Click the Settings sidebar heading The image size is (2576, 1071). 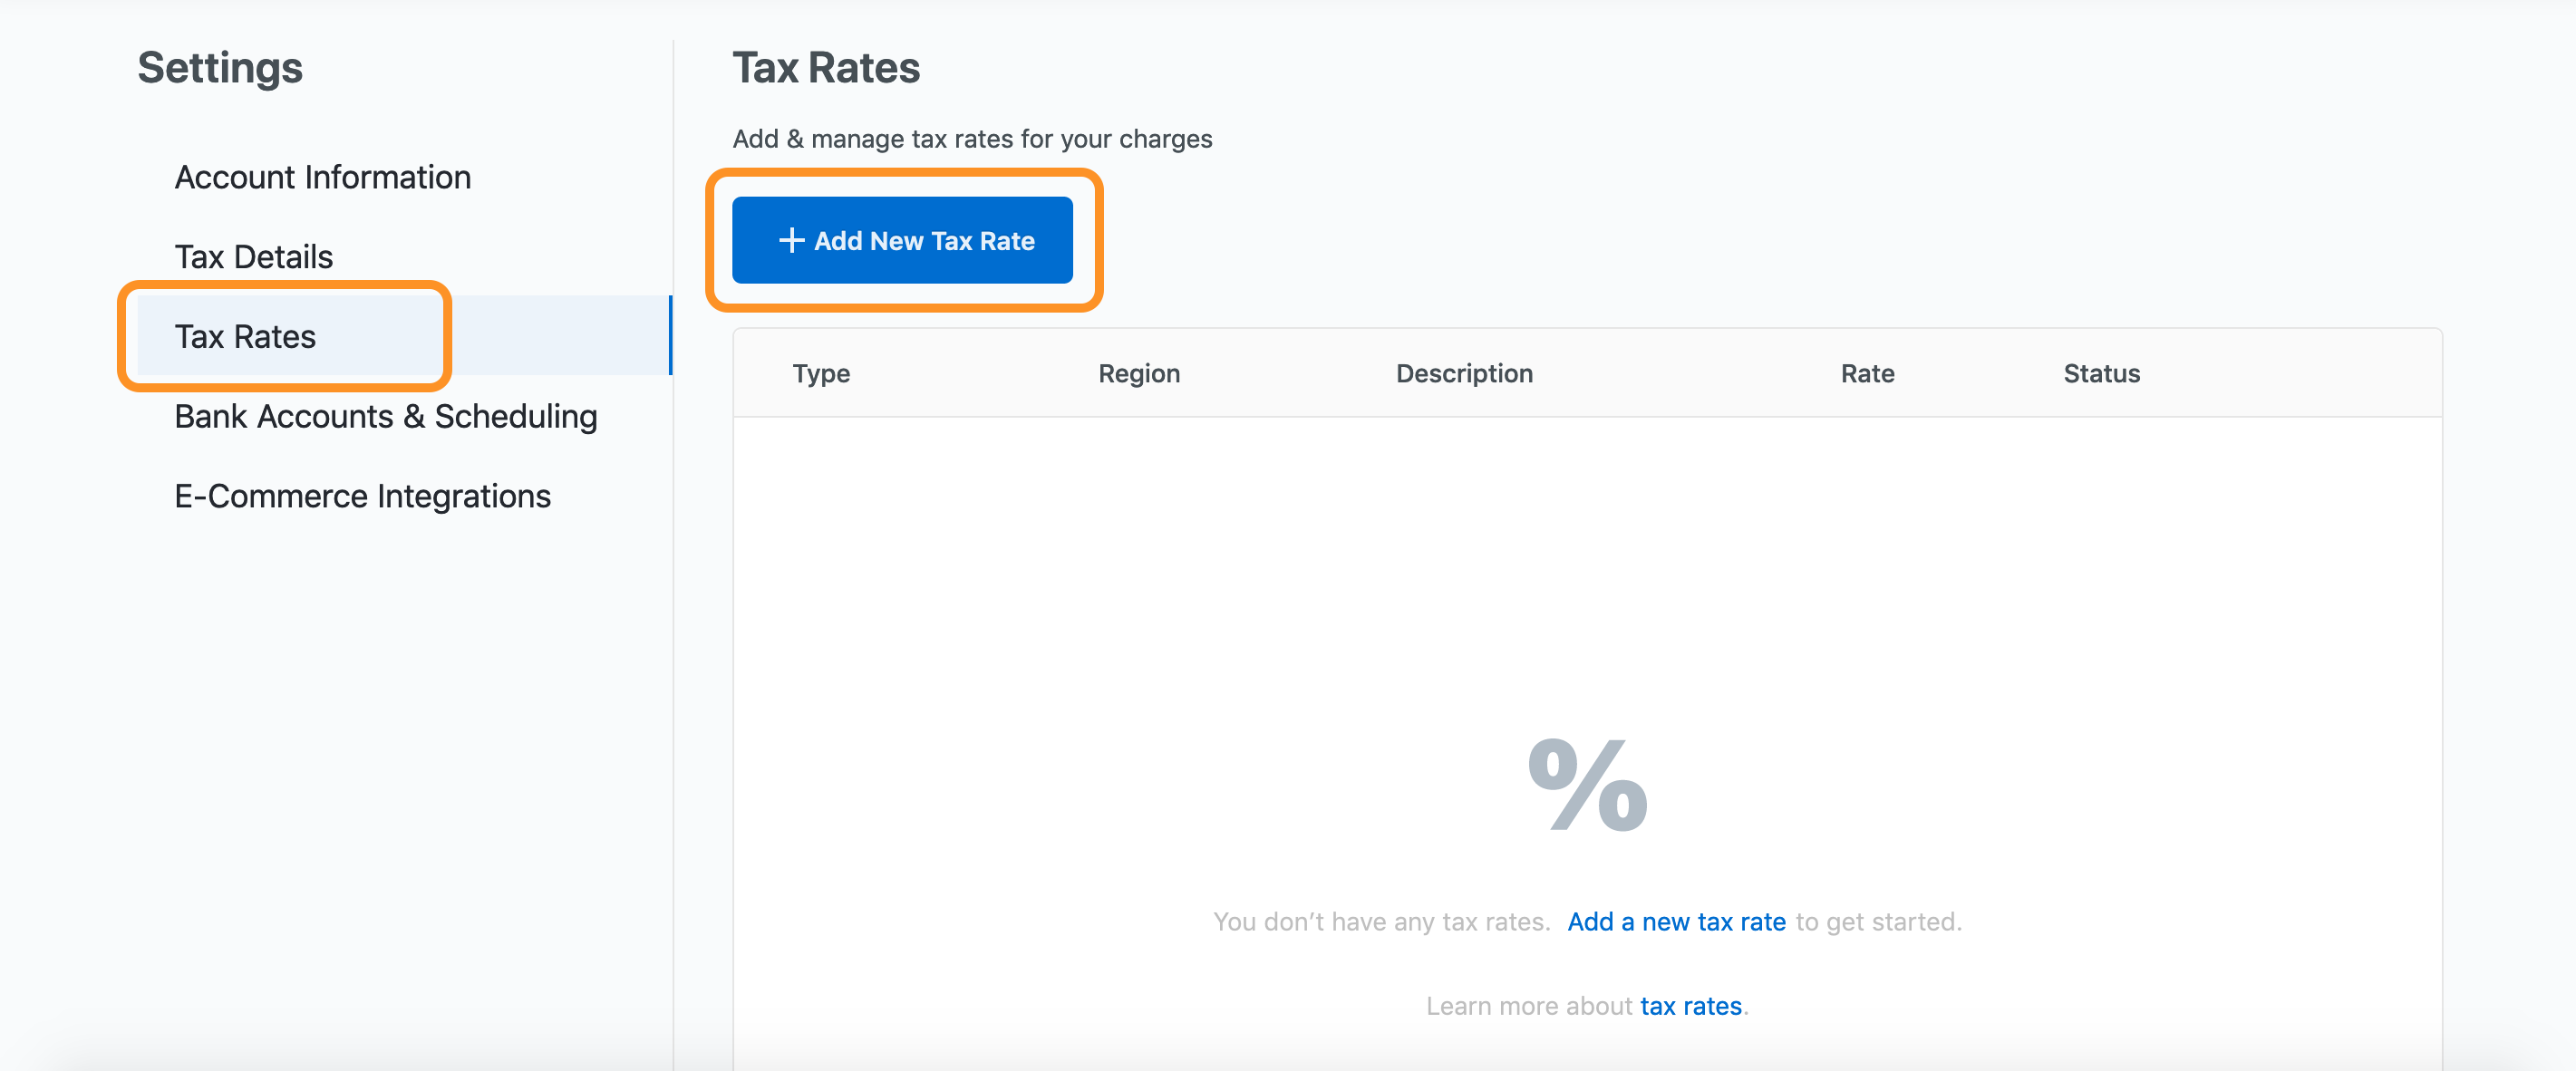[220, 68]
